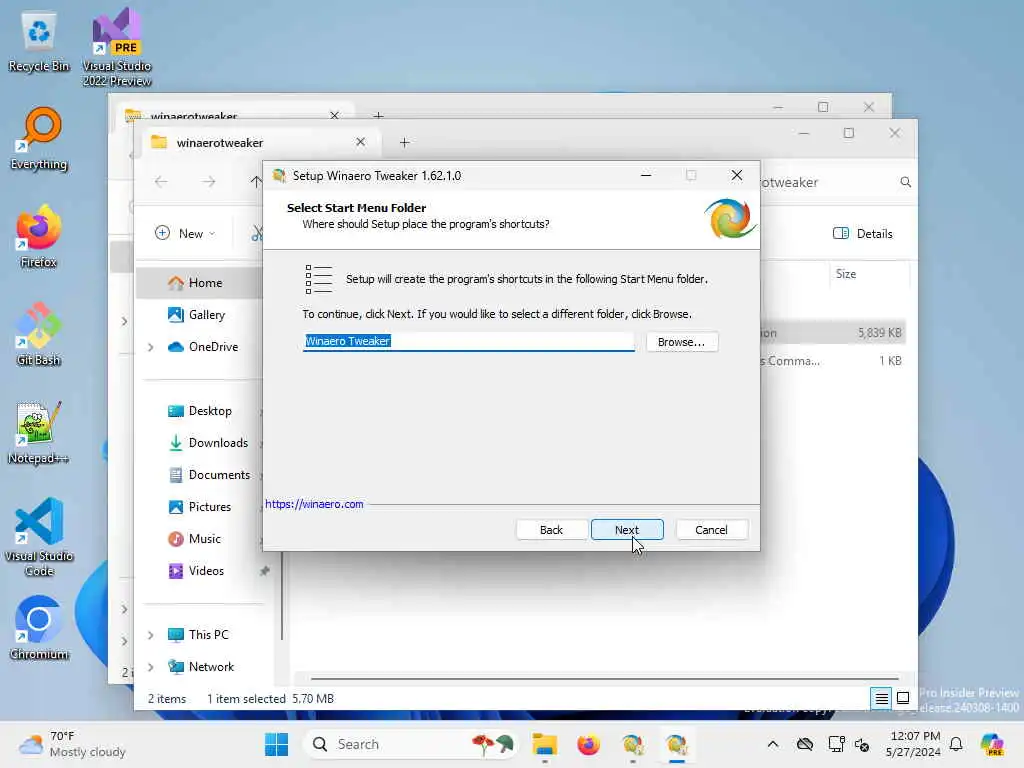Open the notifications bell
The width and height of the screenshot is (1024, 768).
956,744
